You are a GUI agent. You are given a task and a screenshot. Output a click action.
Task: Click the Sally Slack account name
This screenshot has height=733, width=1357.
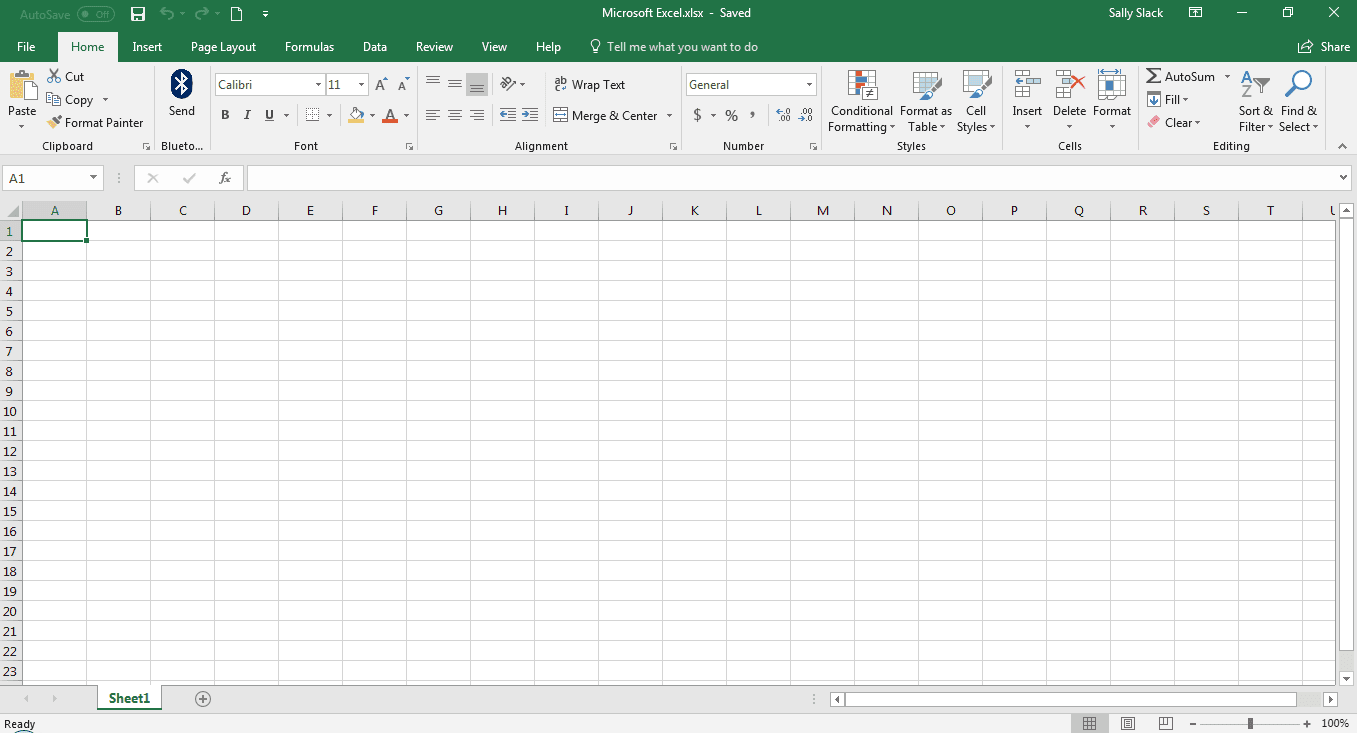(1136, 14)
